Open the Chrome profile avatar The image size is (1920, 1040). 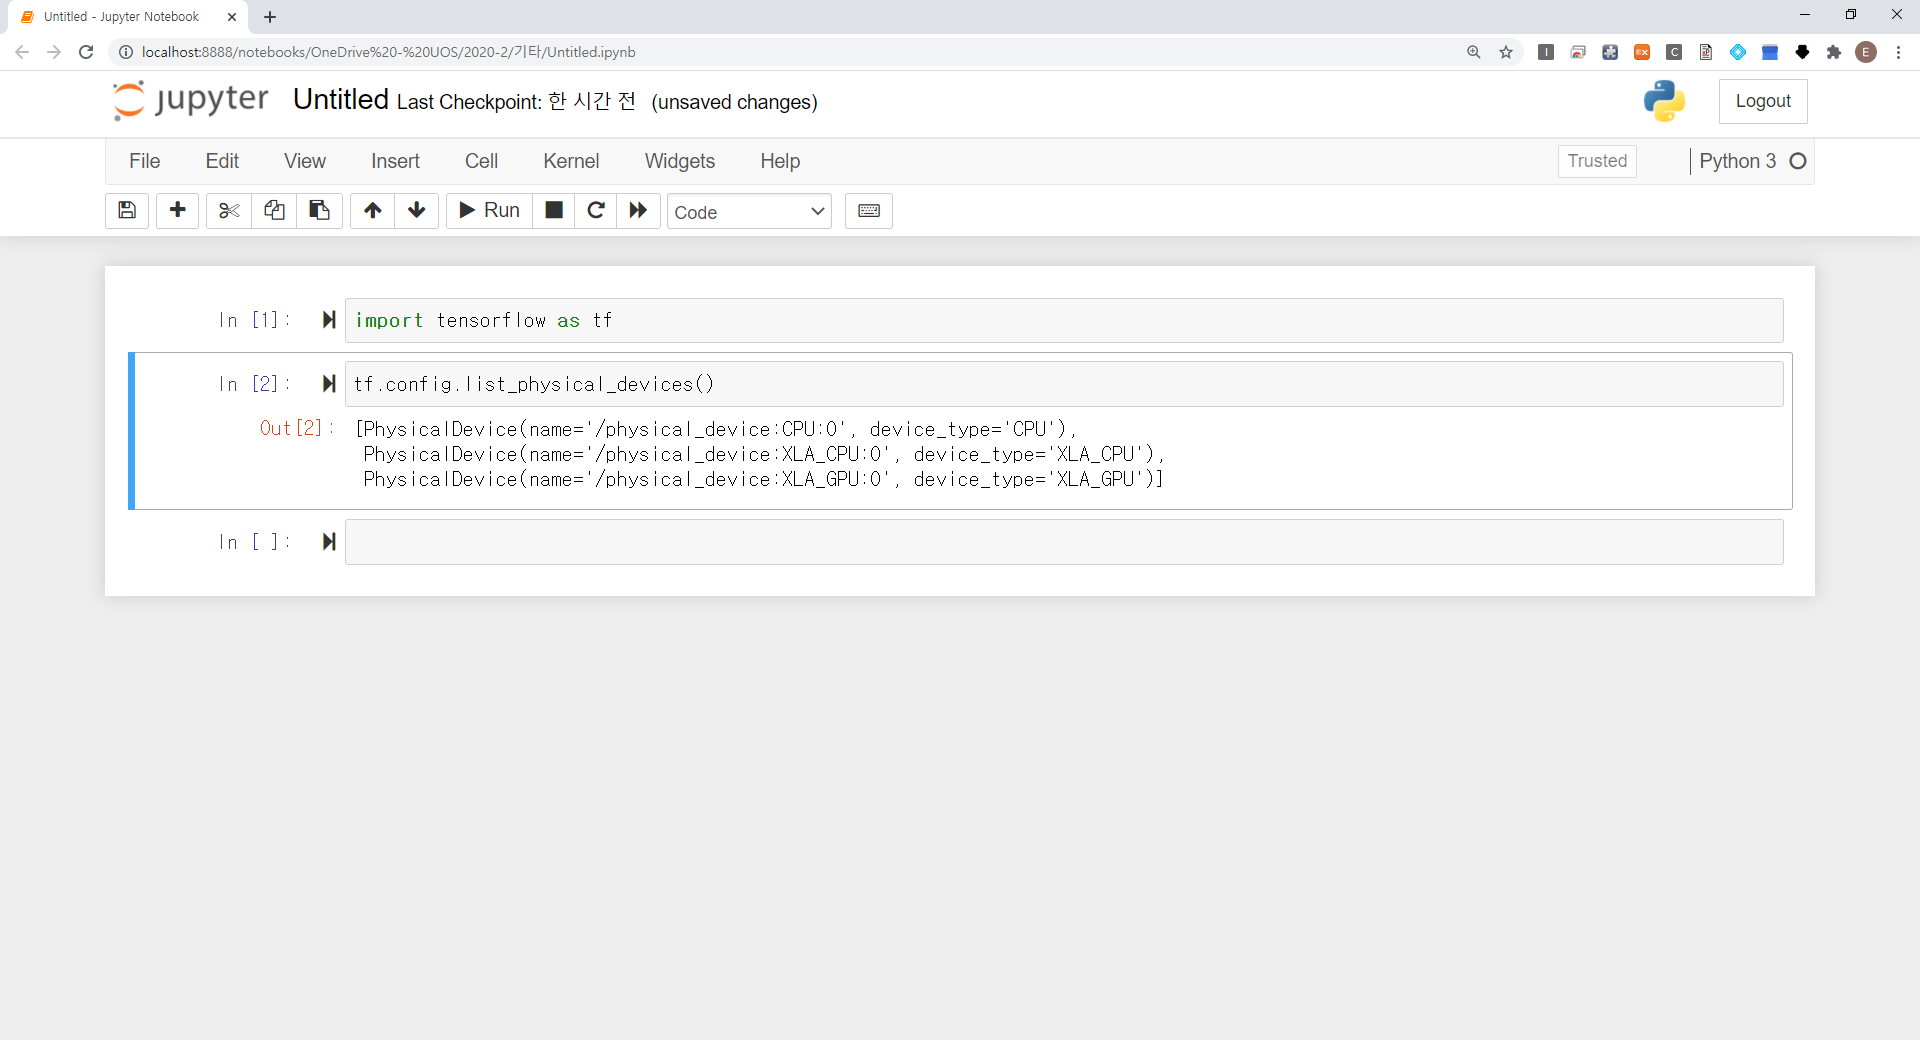(x=1866, y=52)
